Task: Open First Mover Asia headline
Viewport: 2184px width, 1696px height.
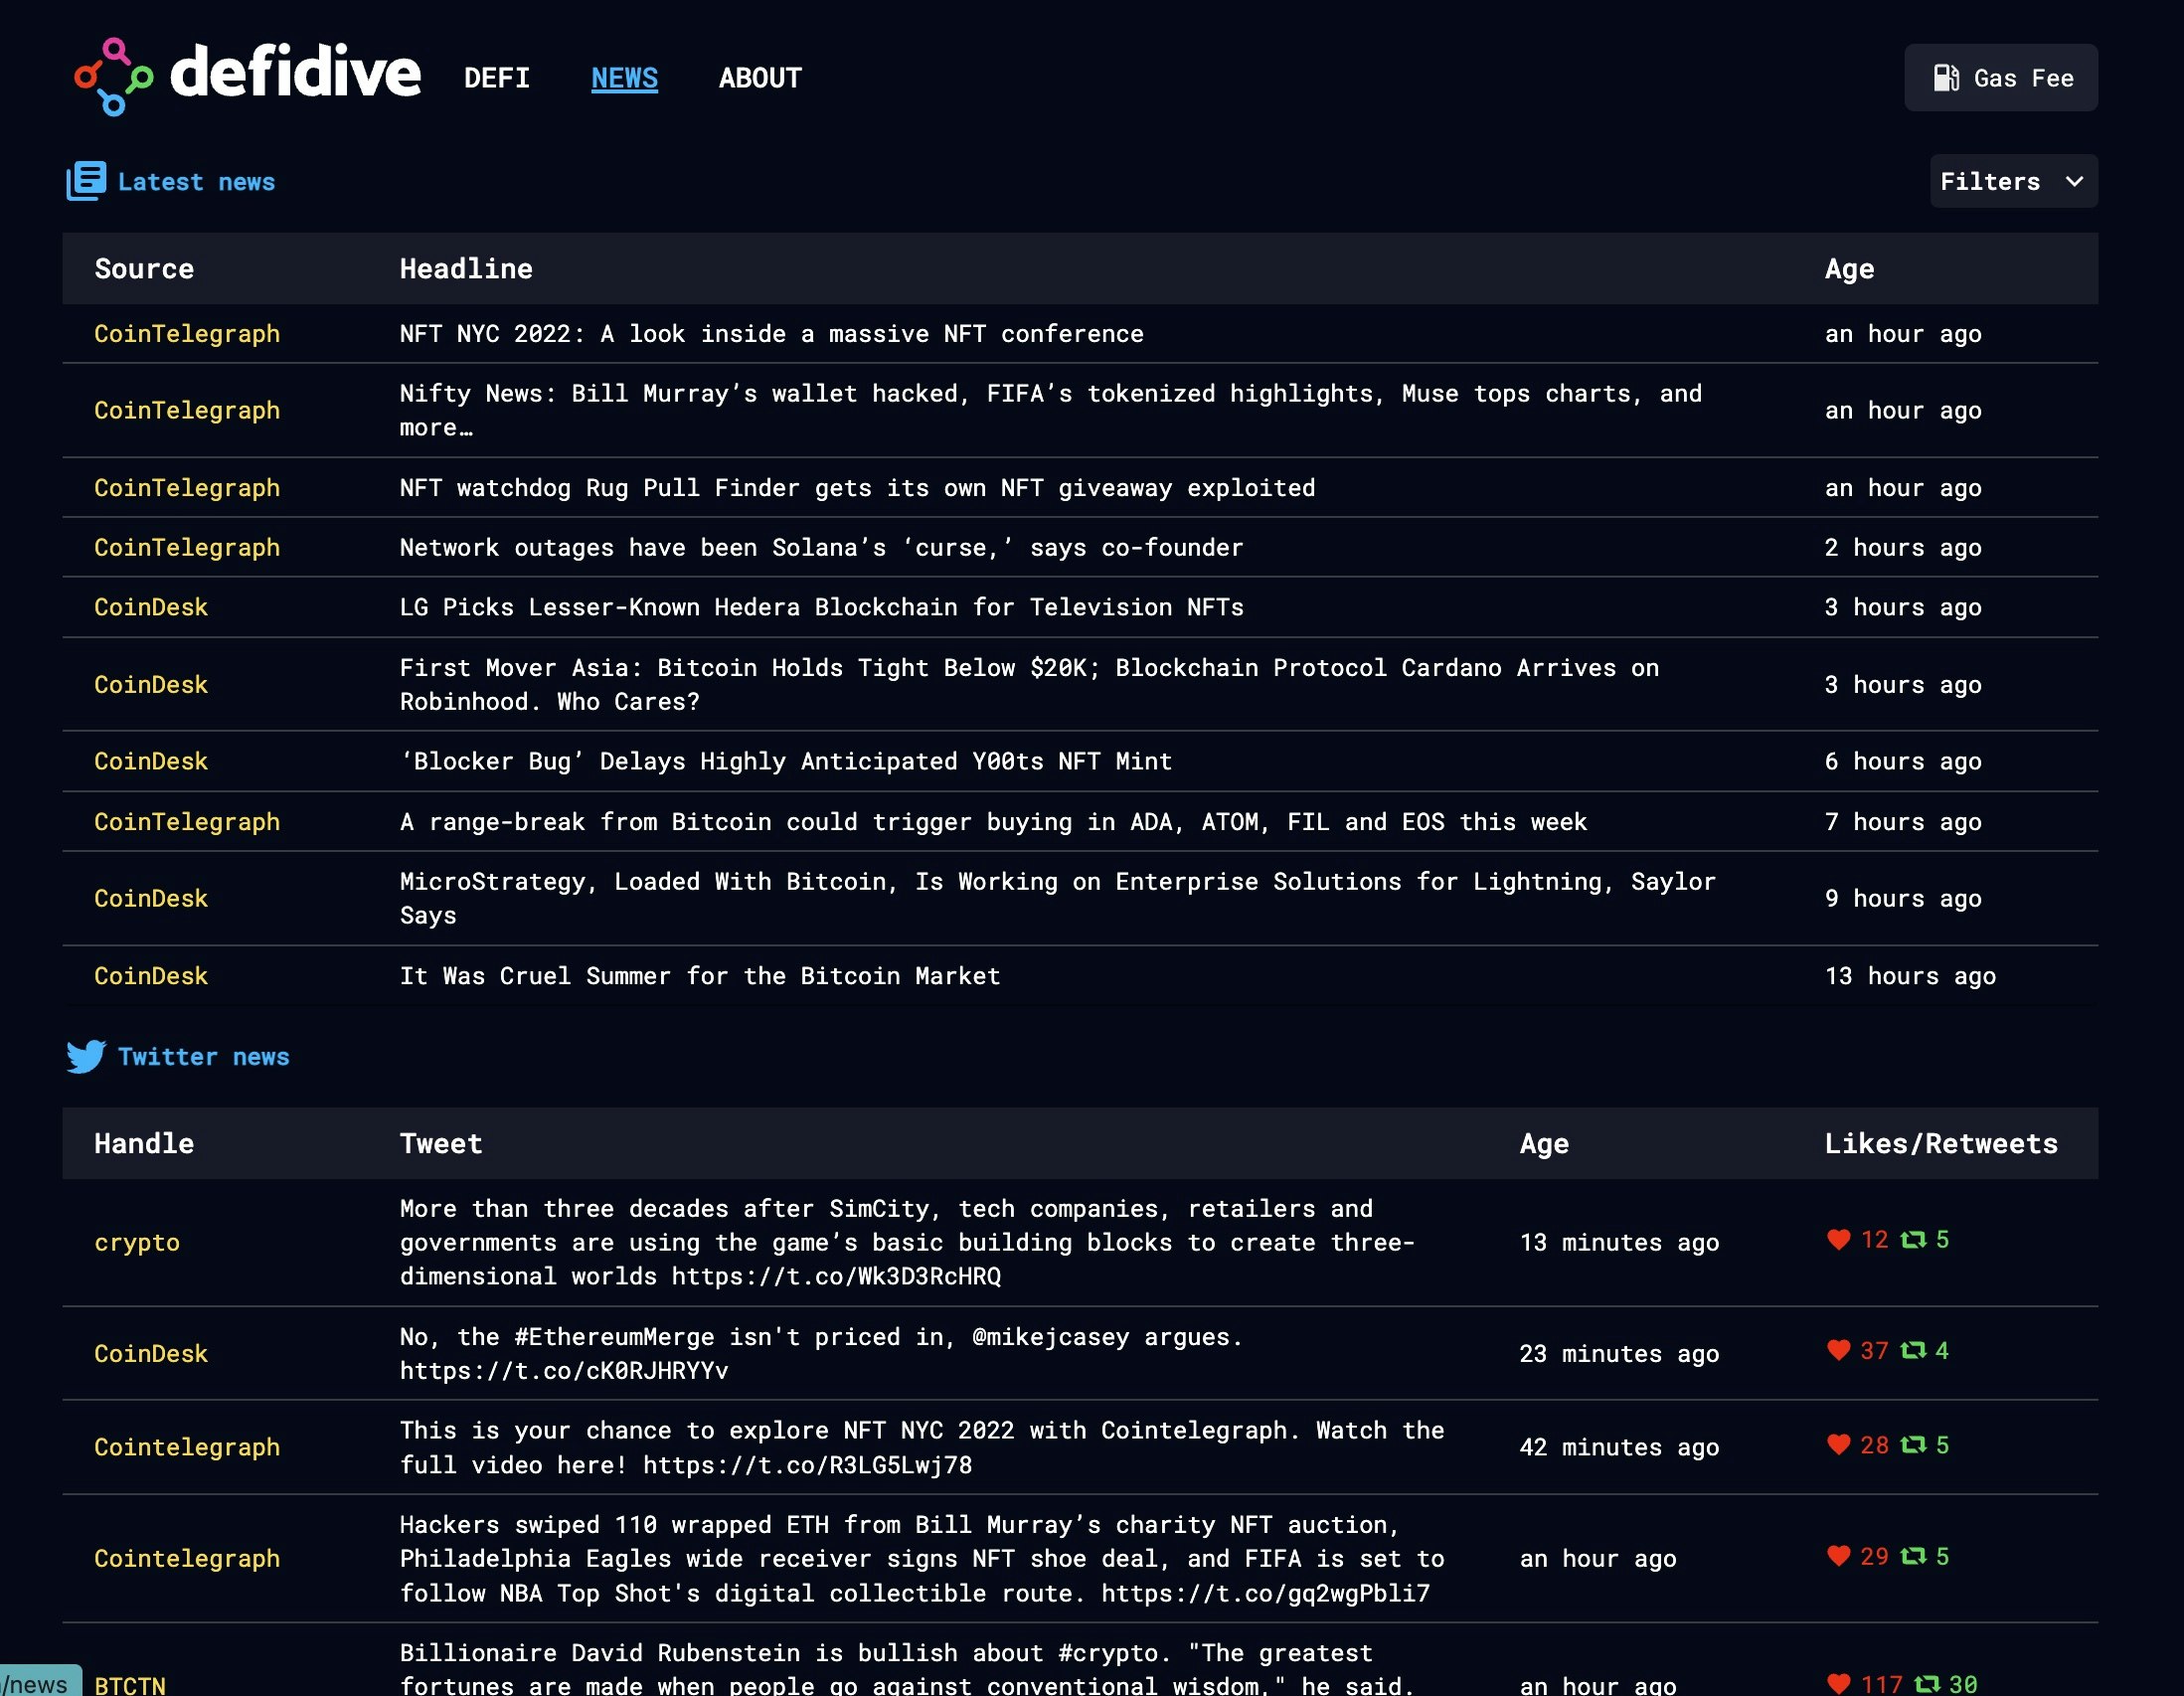Action: 1029,685
